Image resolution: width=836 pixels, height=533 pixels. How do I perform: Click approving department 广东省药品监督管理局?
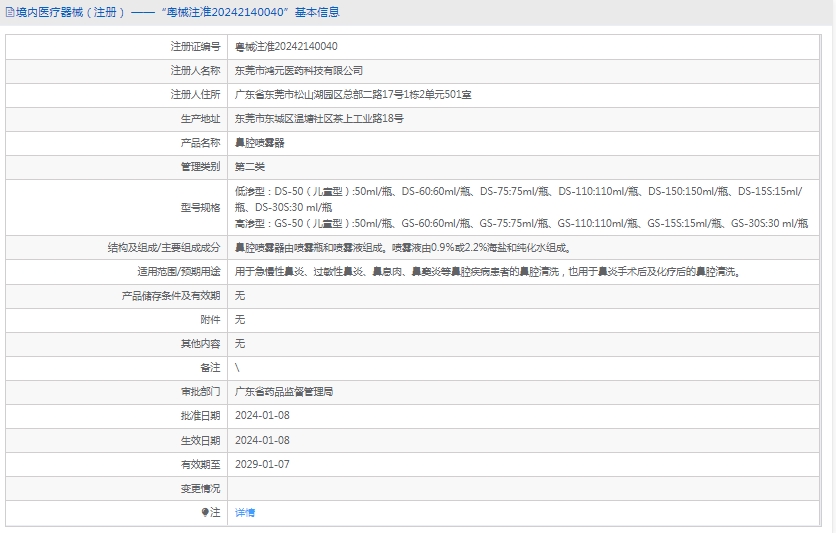(x=284, y=392)
